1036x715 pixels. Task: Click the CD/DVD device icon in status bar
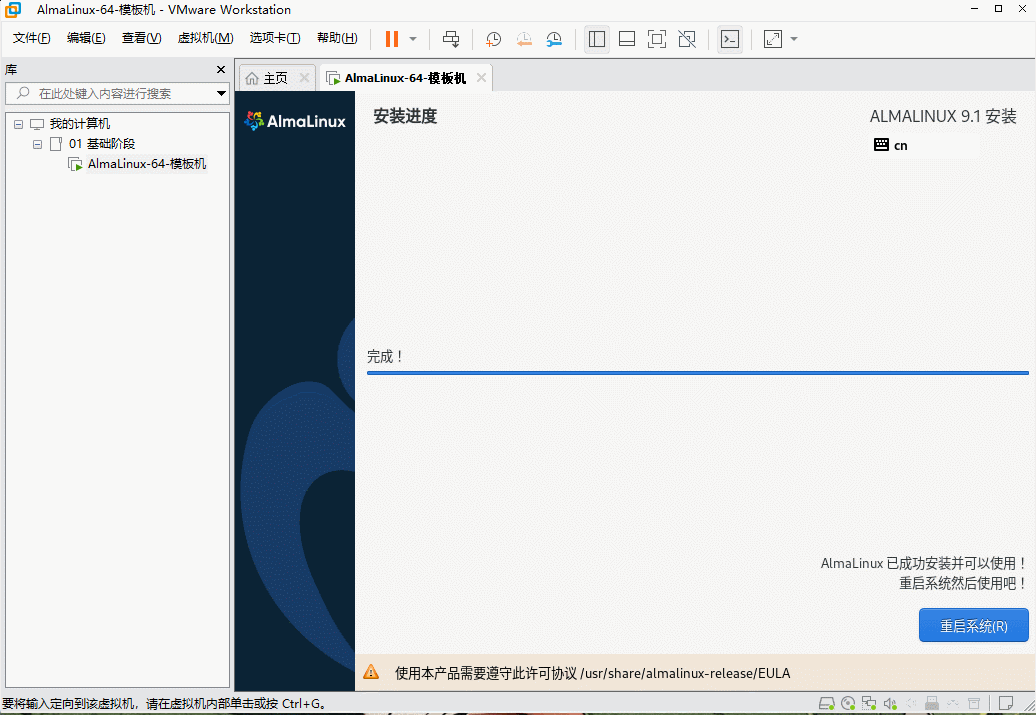848,703
